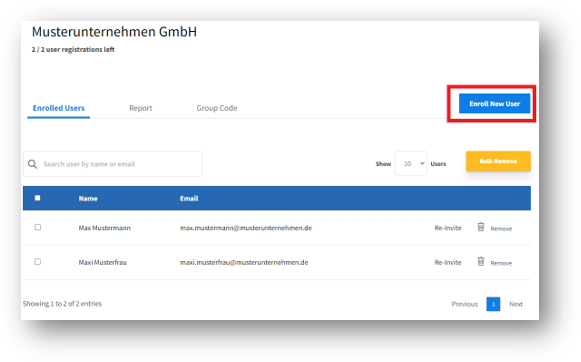This screenshot has width=581, height=362.
Task: Click the yellow Bulk Remove button
Action: (x=498, y=161)
